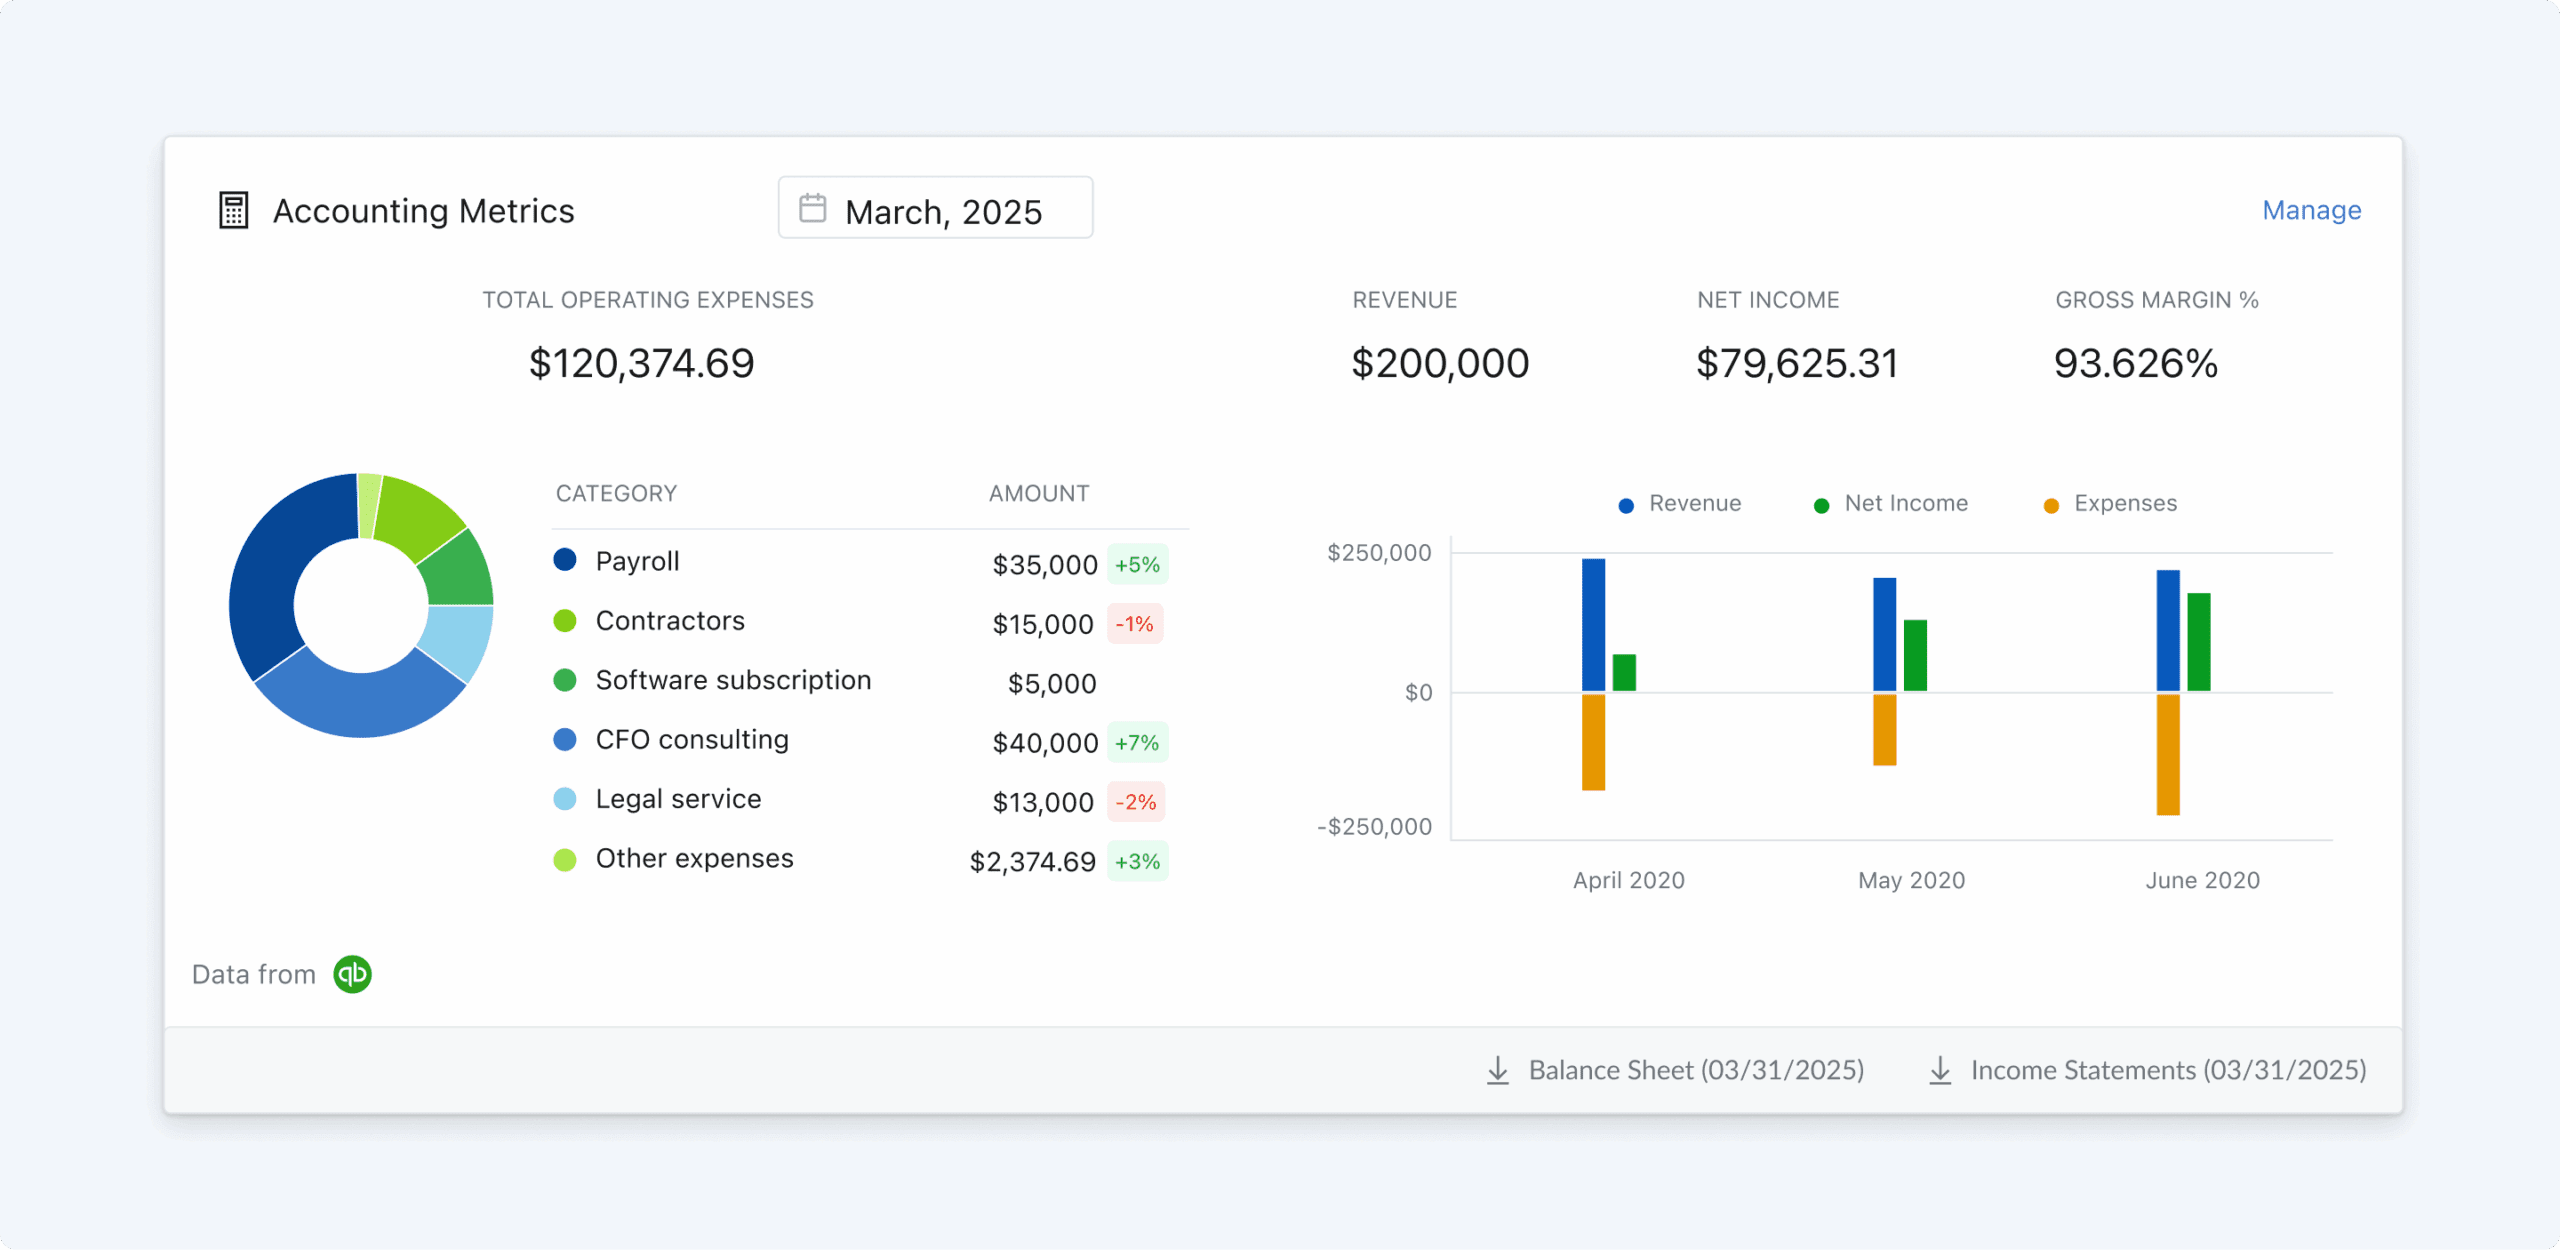The width and height of the screenshot is (2560, 1250).
Task: Open the Manage link
Action: tap(2311, 210)
